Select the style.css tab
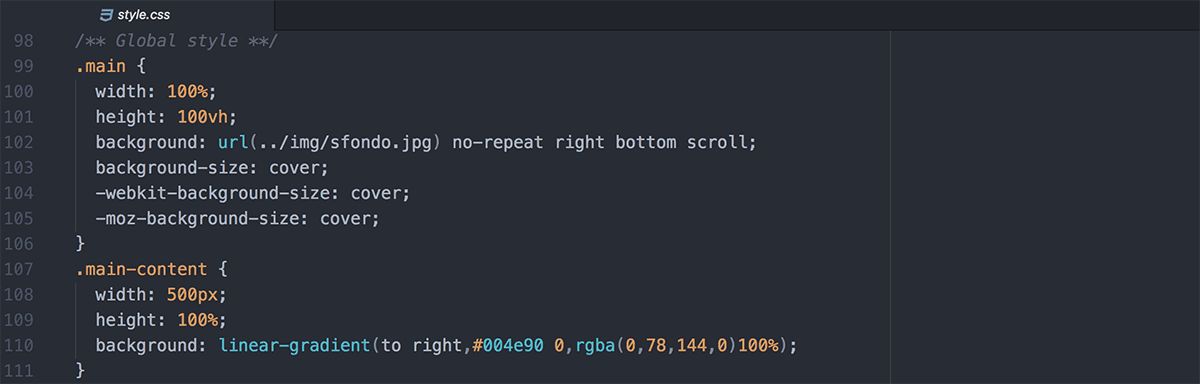This screenshot has width=1200, height=384. [137, 15]
